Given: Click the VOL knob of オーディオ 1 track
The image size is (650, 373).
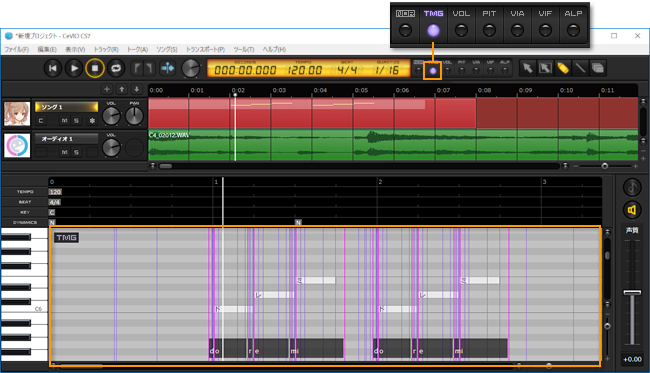Looking at the screenshot, I should coord(111,148).
